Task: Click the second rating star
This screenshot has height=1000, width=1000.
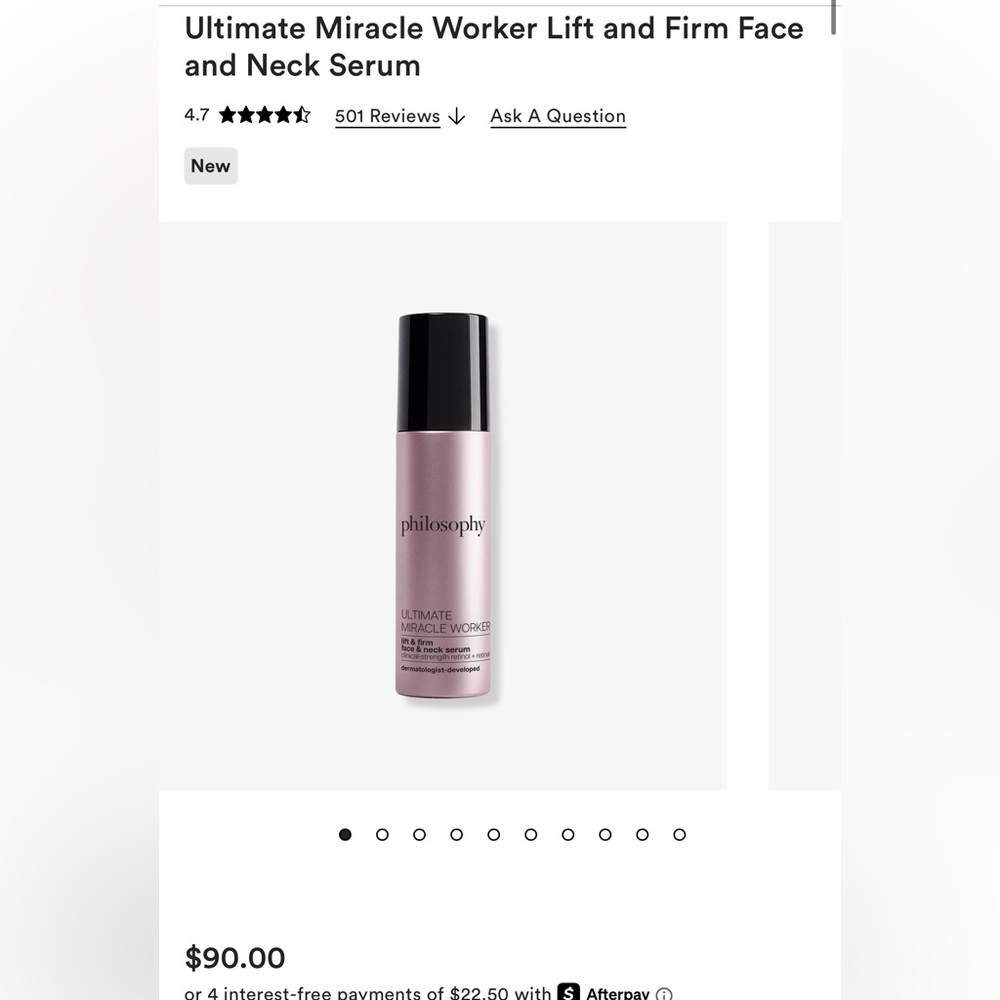Action: (245, 114)
